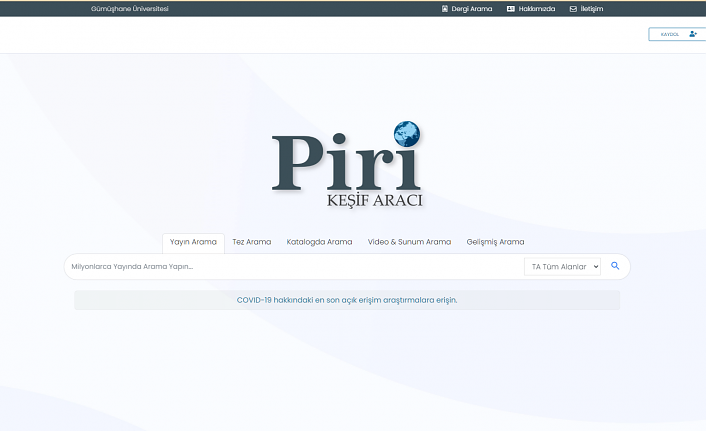Click the magnifying glass search icon
The width and height of the screenshot is (706, 431).
[x=615, y=266]
